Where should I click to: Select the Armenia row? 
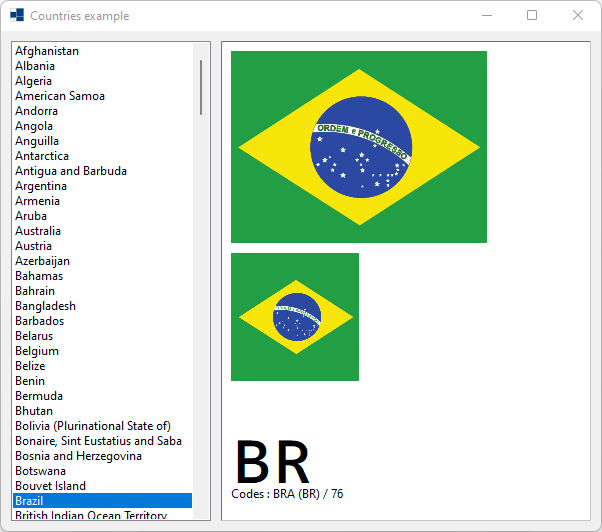coord(103,201)
